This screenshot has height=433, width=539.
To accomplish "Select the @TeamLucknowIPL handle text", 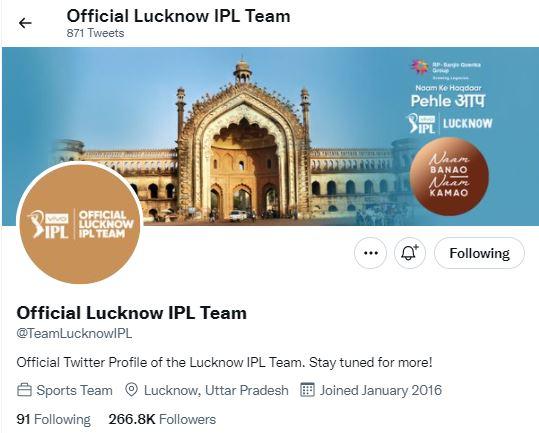I will click(74, 333).
